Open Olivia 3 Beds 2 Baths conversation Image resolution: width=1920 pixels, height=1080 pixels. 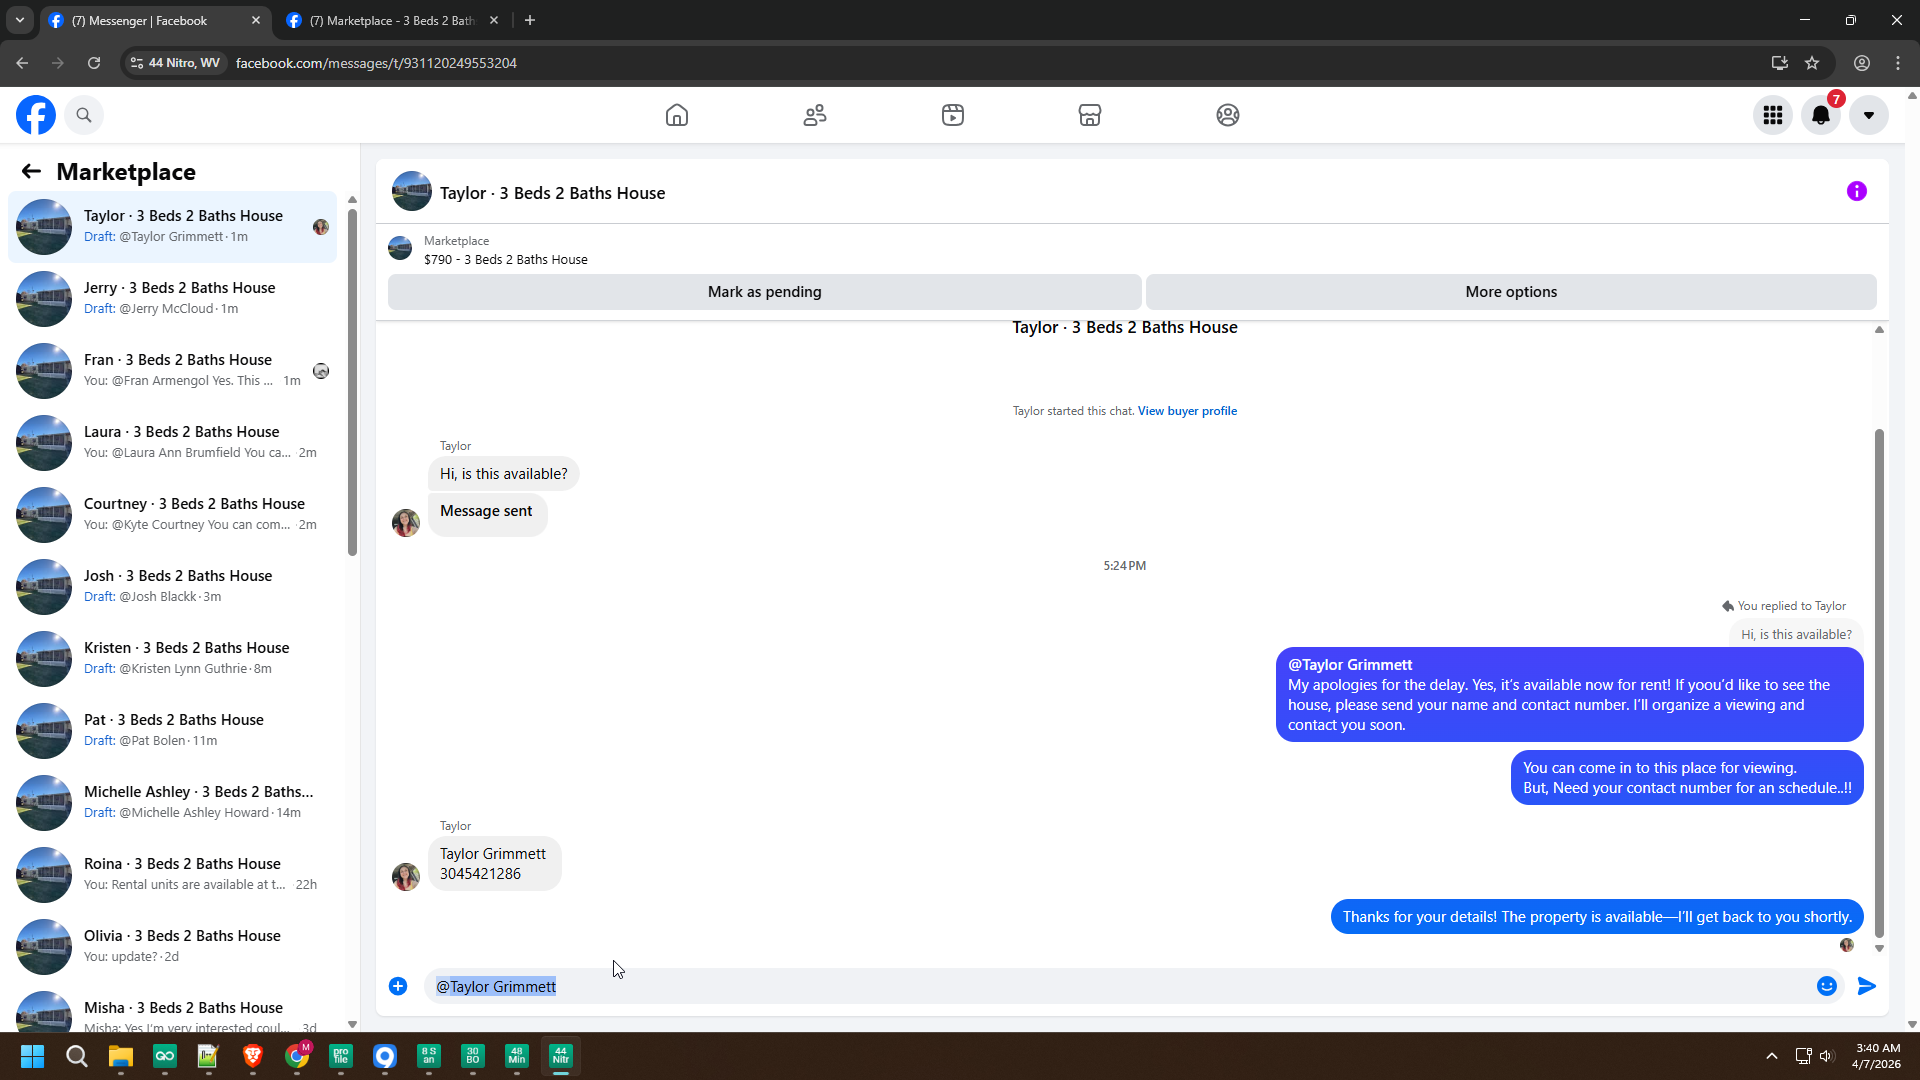point(173,947)
